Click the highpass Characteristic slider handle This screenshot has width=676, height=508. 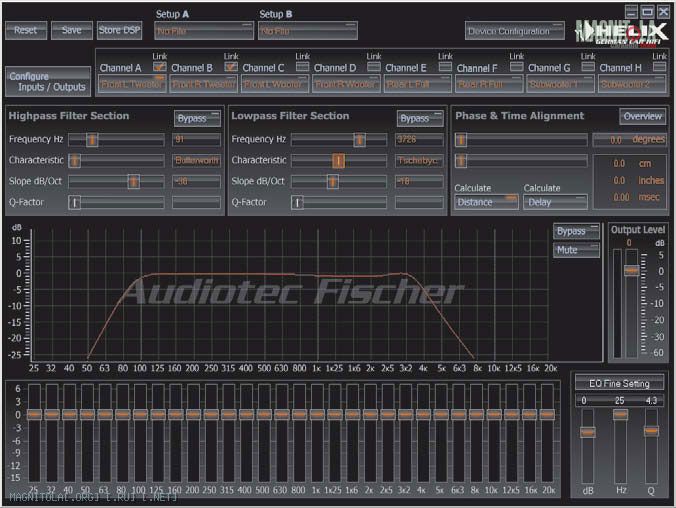(x=75, y=160)
